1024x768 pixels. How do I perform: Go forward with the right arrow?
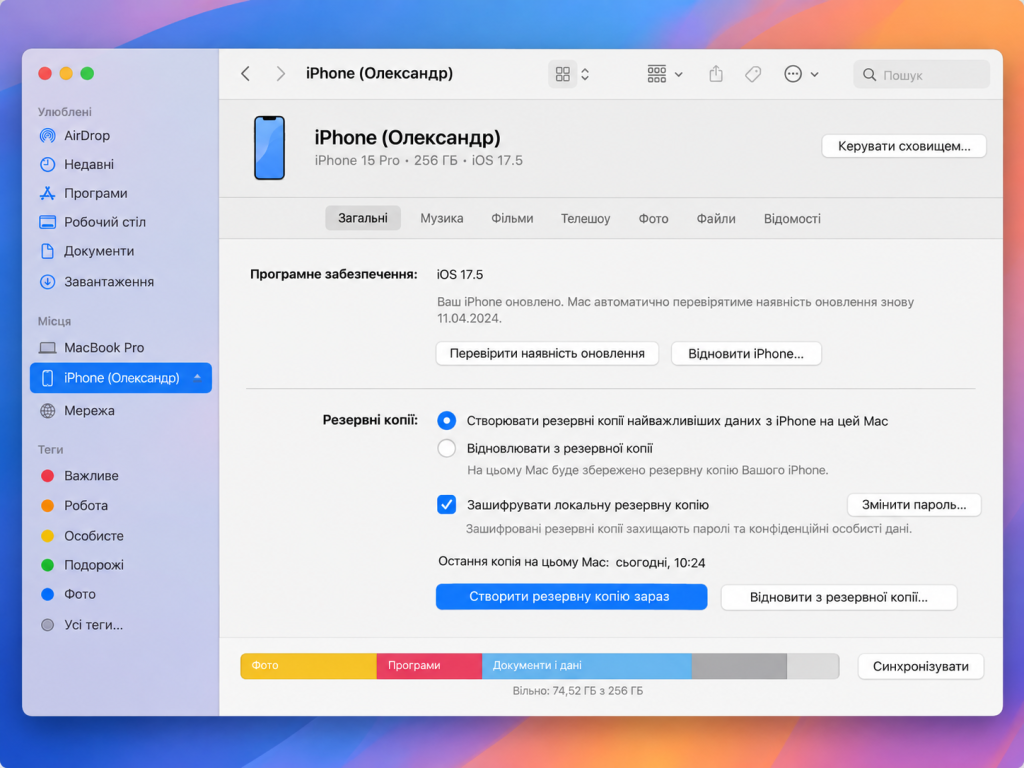click(281, 74)
